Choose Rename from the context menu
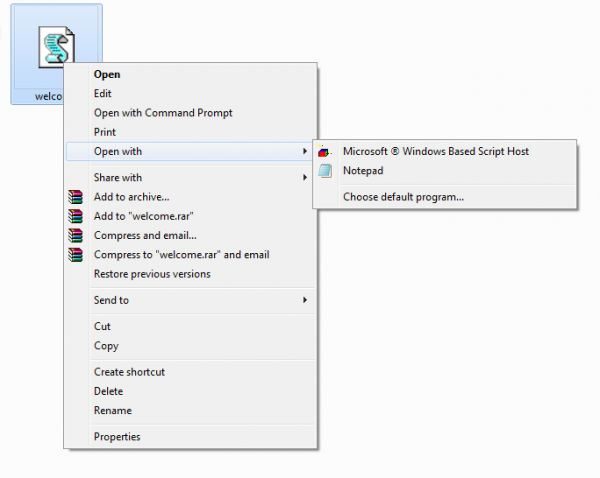This screenshot has width=600, height=478. click(190, 411)
